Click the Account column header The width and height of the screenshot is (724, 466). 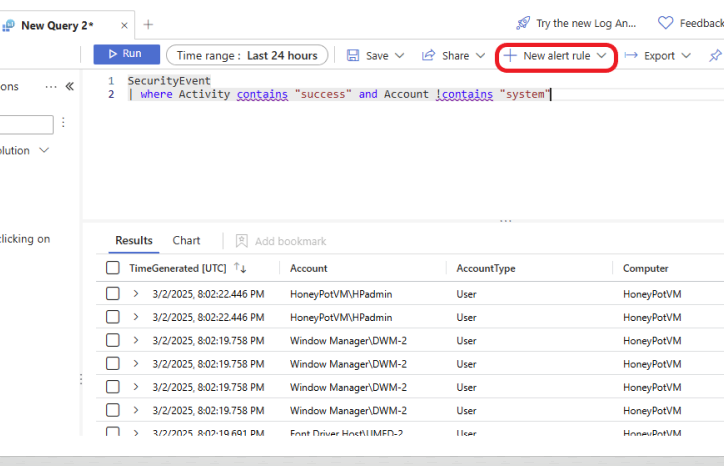click(308, 268)
